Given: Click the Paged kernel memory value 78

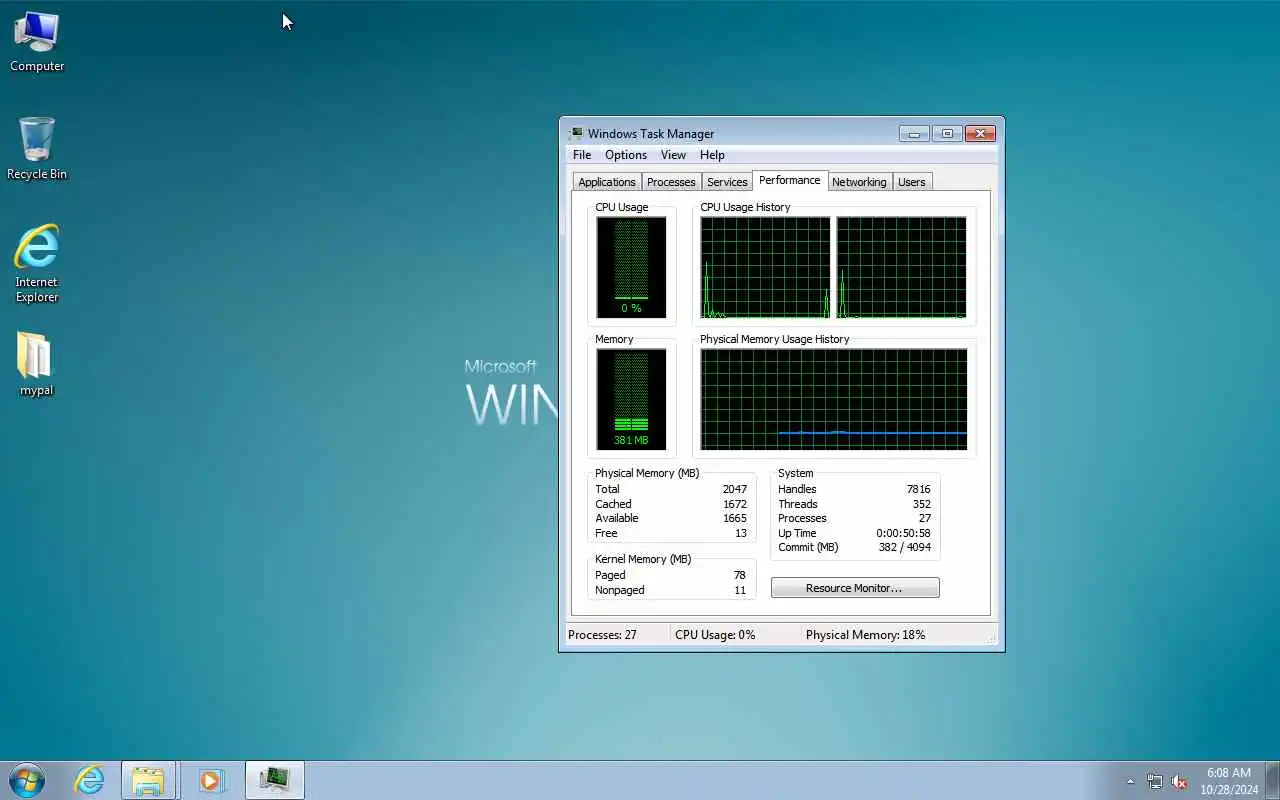Looking at the screenshot, I should [739, 575].
